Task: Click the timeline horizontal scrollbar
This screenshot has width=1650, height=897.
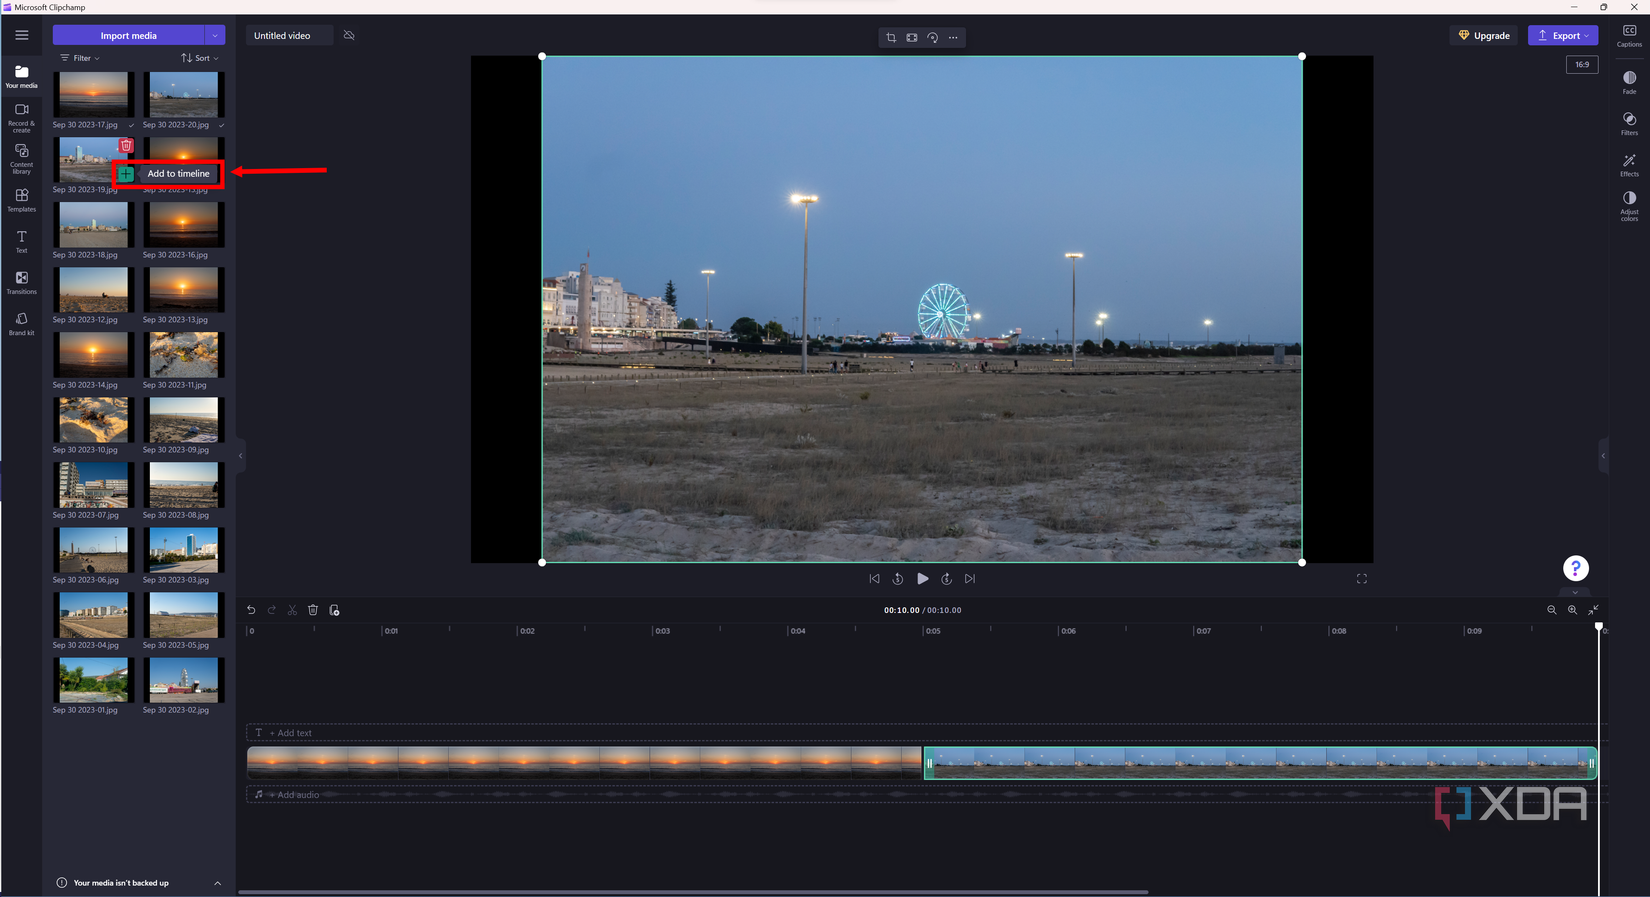Action: click(693, 892)
